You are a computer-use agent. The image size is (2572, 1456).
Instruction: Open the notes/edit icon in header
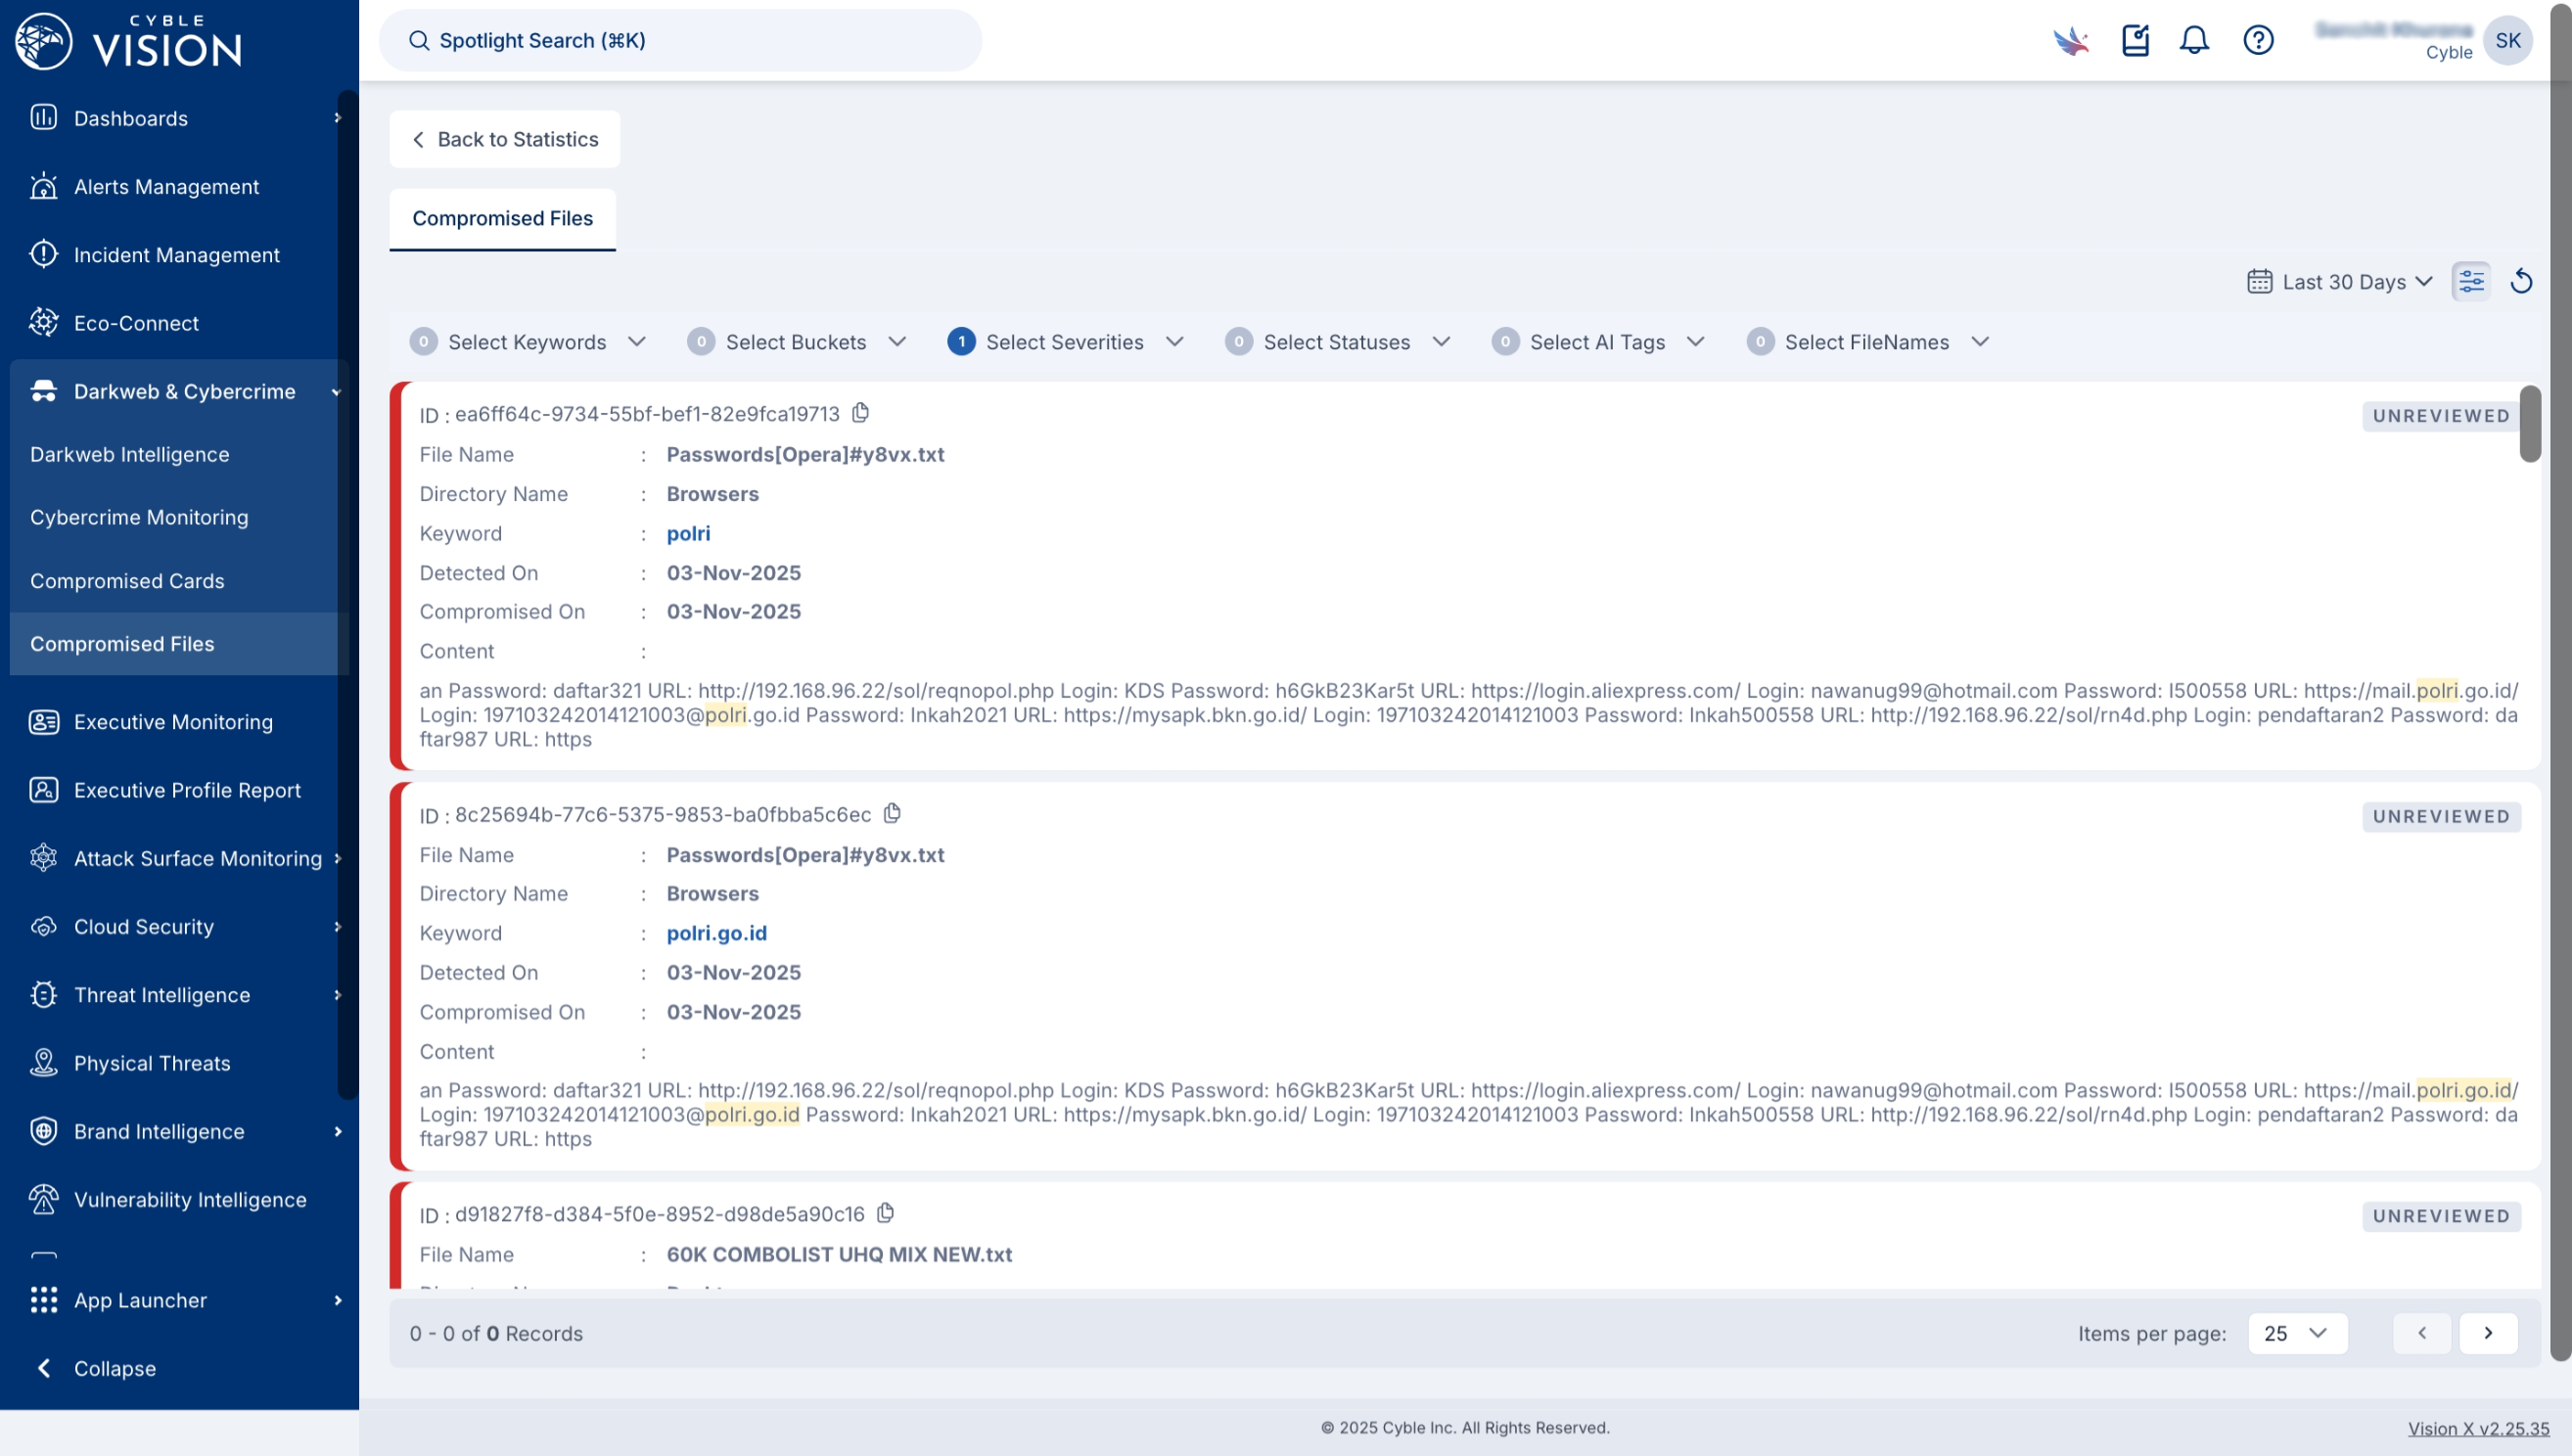2135,40
